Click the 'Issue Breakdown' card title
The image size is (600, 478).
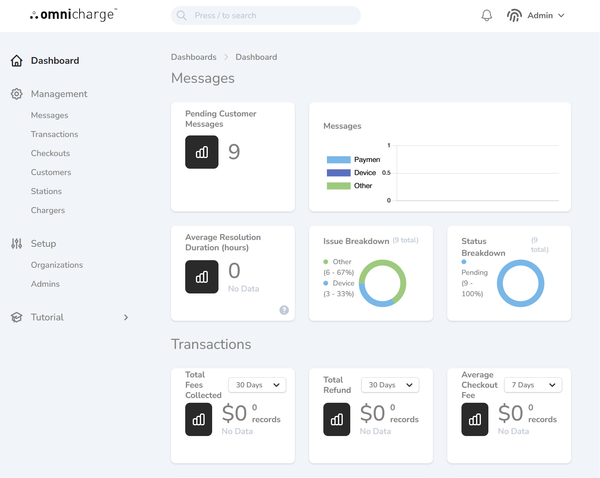tap(356, 241)
